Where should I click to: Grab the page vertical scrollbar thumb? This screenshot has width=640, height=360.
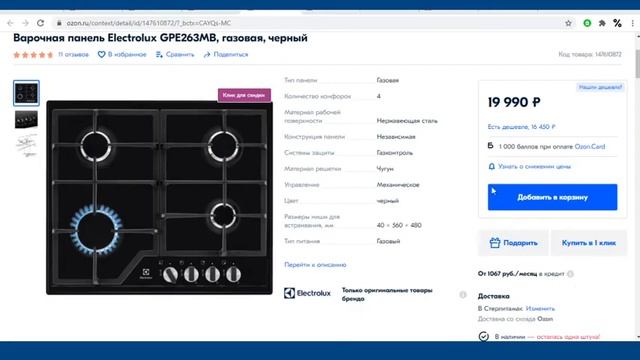click(x=638, y=63)
